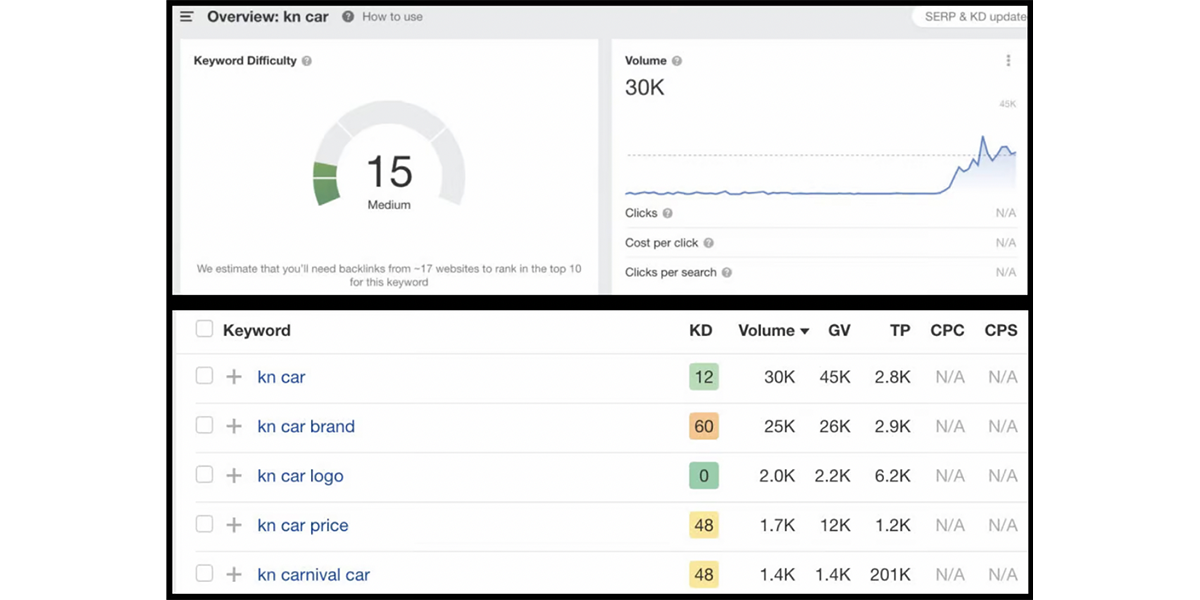1200x600 pixels.
Task: Click the help icon beside Volume heading
Action: click(x=677, y=61)
